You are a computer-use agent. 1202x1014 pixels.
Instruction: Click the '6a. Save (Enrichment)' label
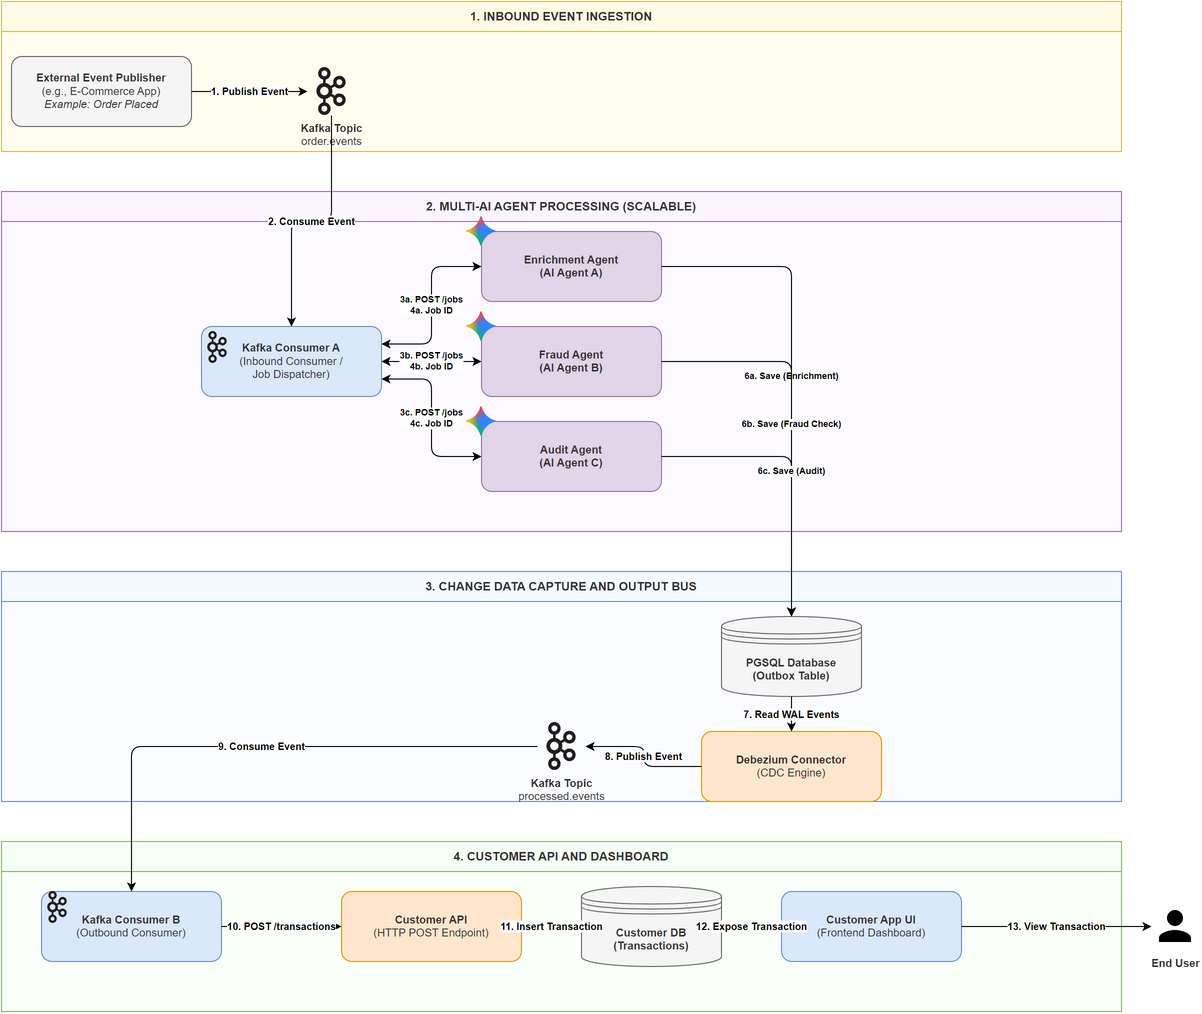(x=791, y=376)
